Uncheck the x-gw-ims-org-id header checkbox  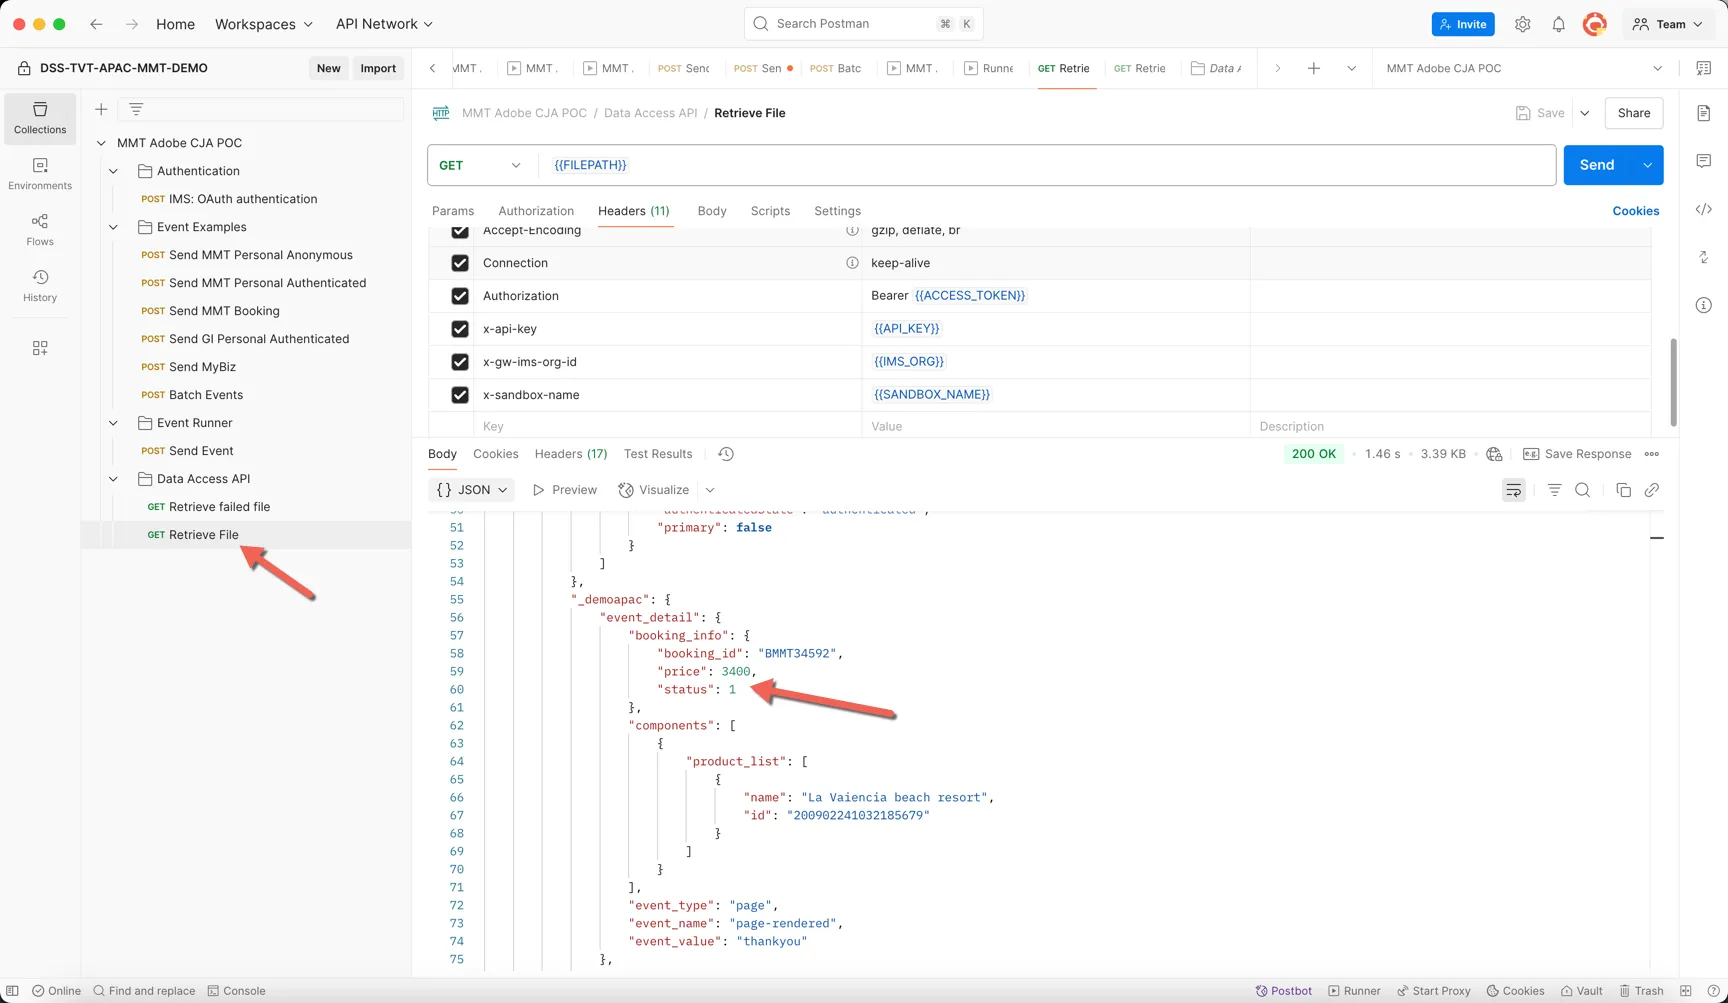click(x=460, y=362)
